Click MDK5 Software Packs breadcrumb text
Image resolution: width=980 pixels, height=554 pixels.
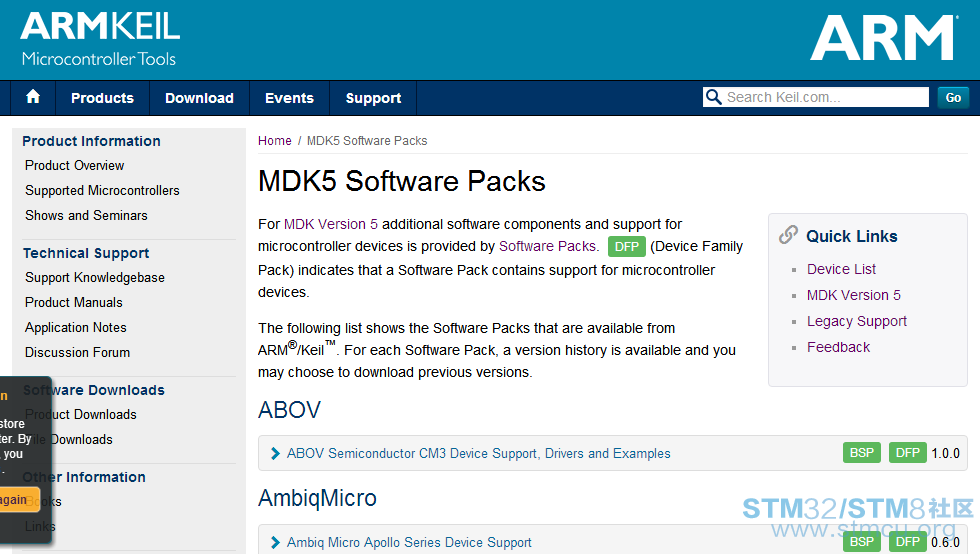pos(367,141)
